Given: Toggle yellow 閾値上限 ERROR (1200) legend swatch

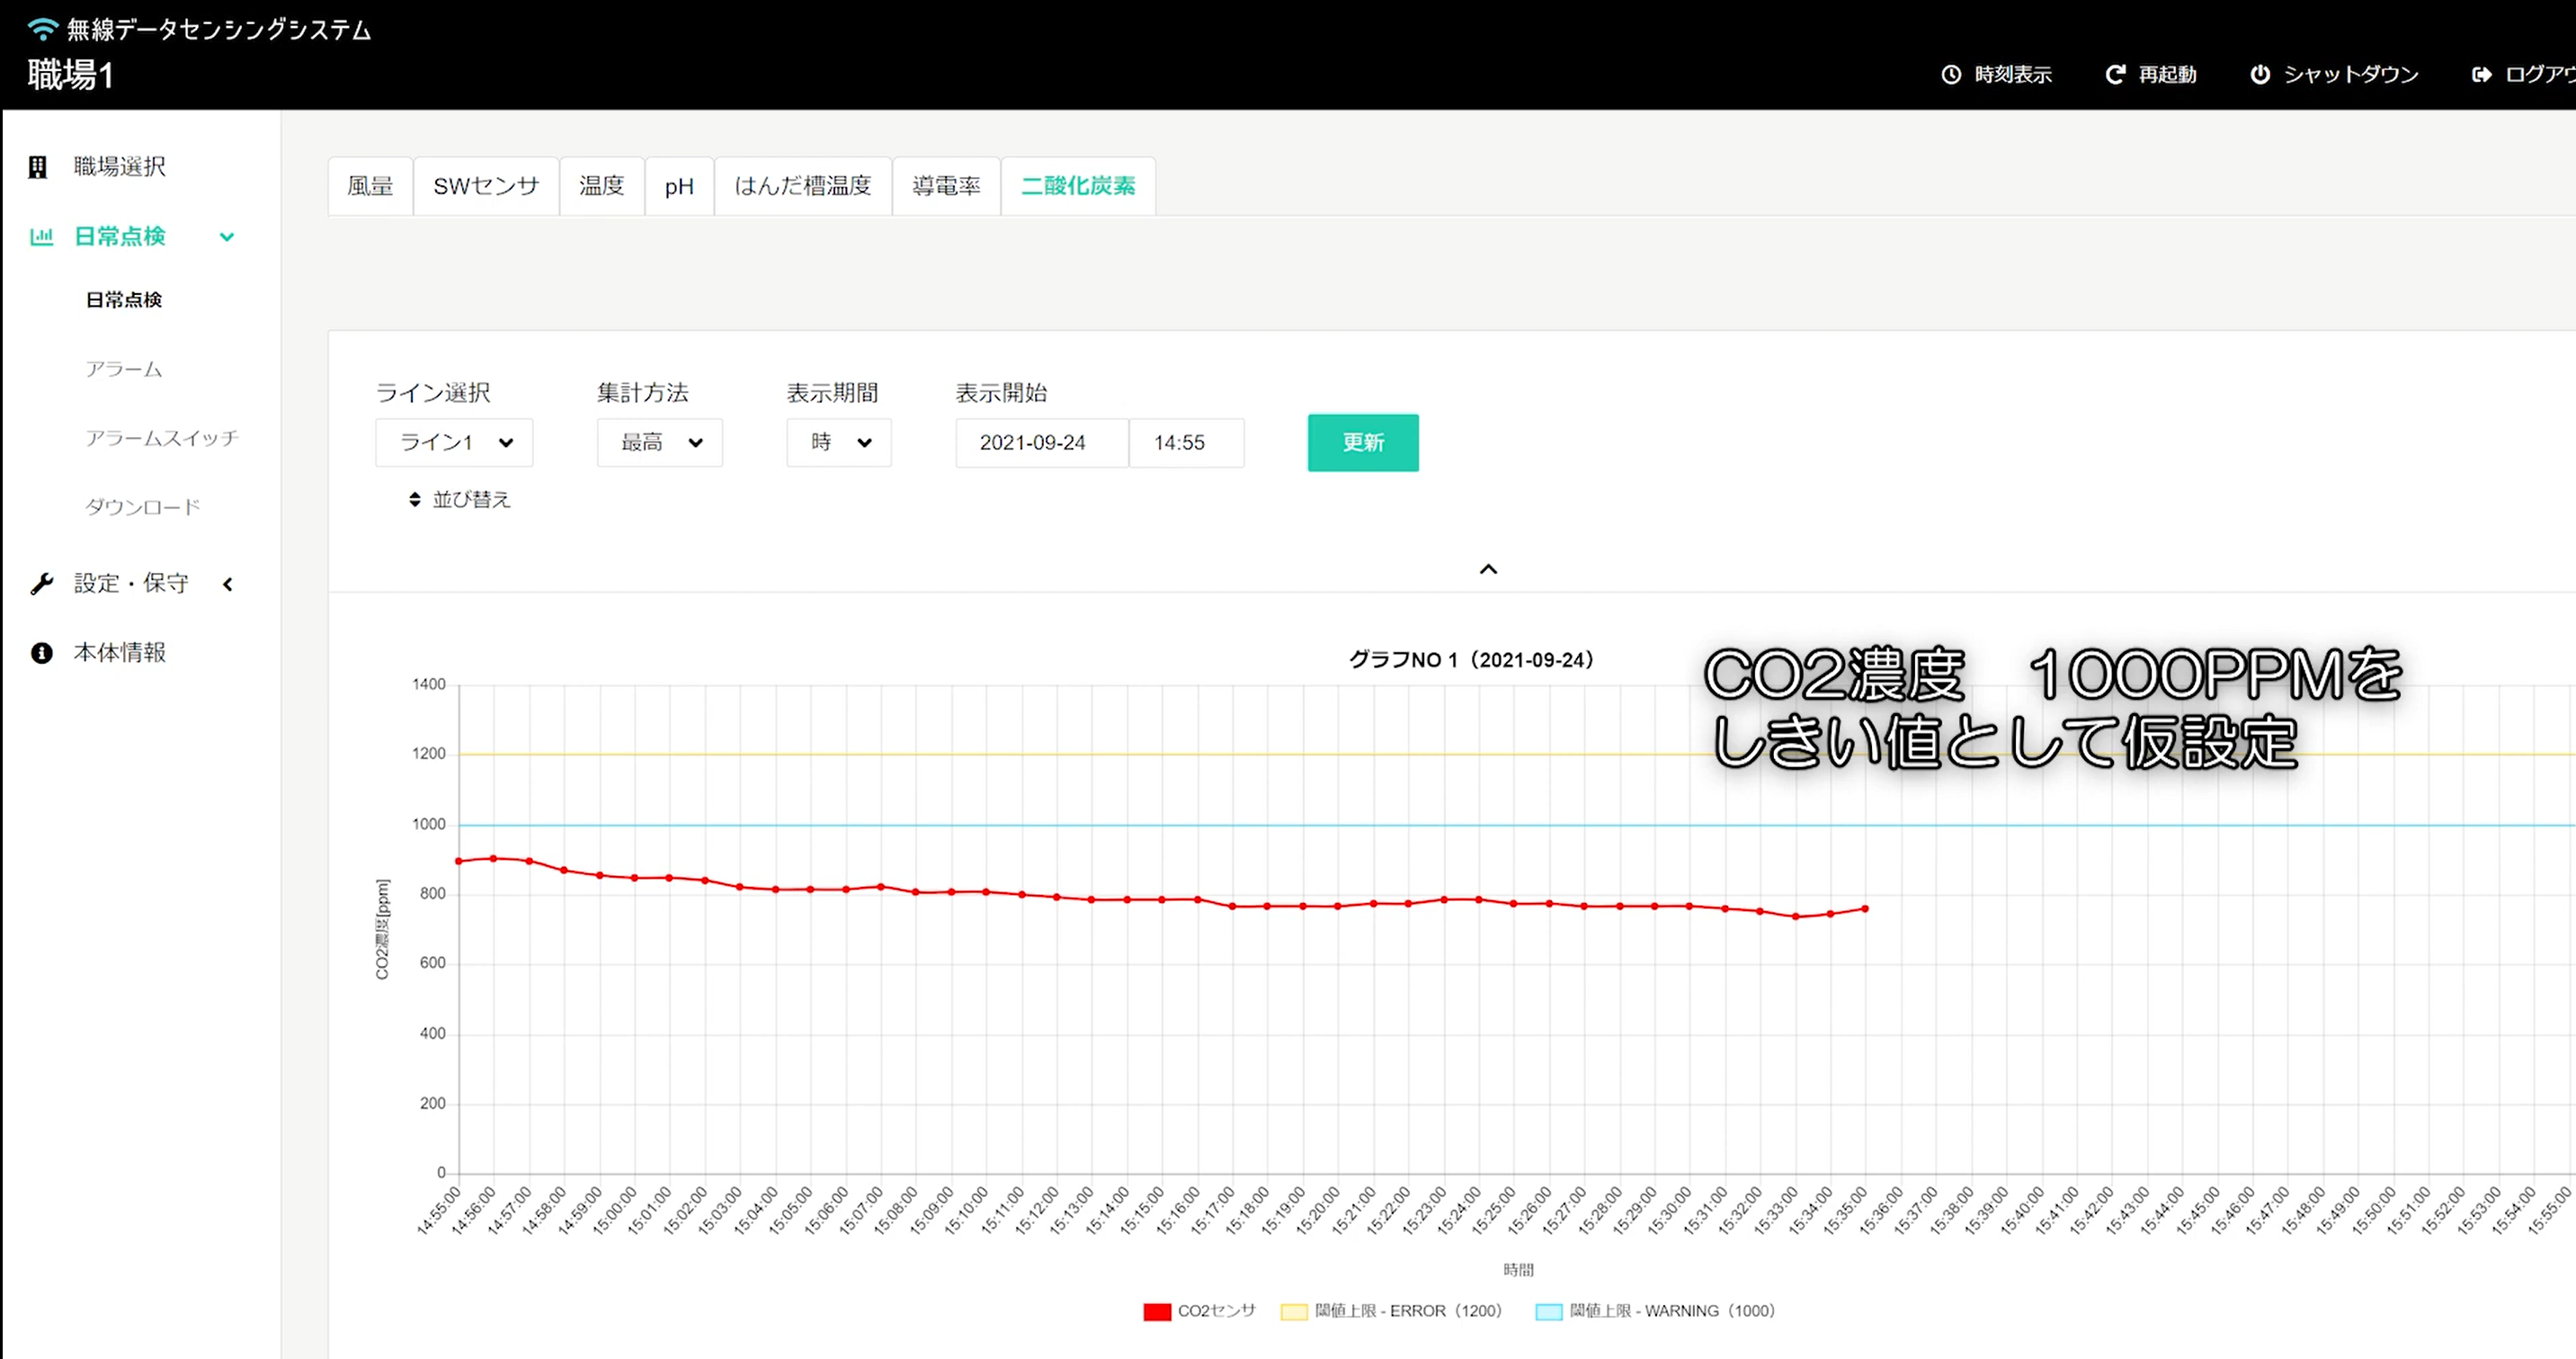Looking at the screenshot, I should tap(1294, 1312).
